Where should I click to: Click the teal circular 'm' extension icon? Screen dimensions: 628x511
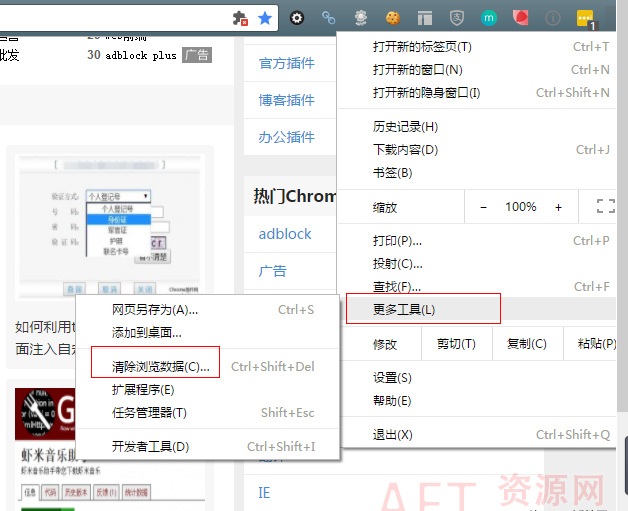point(489,18)
